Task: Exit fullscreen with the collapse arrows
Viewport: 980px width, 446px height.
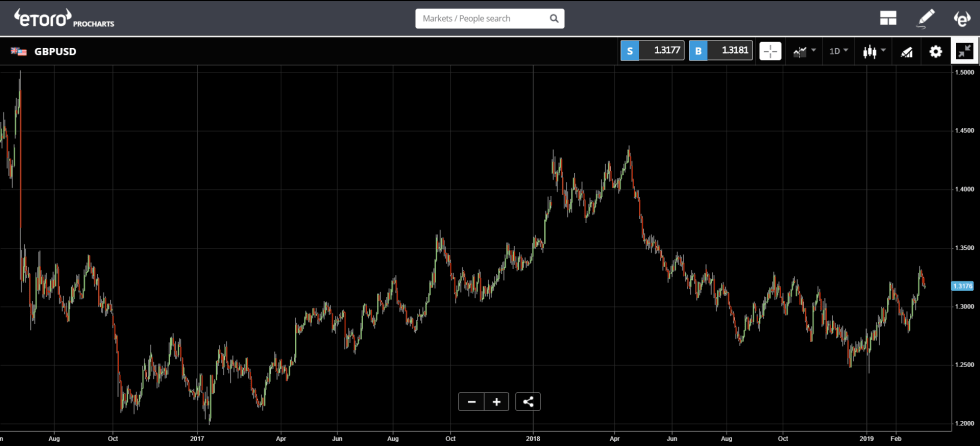Action: [x=964, y=51]
